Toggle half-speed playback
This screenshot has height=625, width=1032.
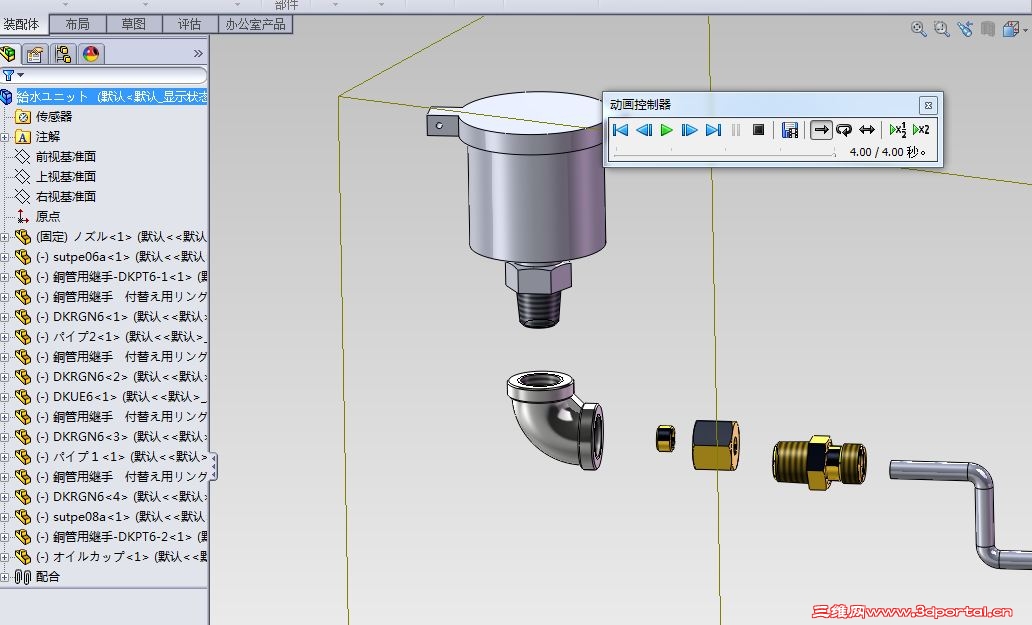pos(898,130)
